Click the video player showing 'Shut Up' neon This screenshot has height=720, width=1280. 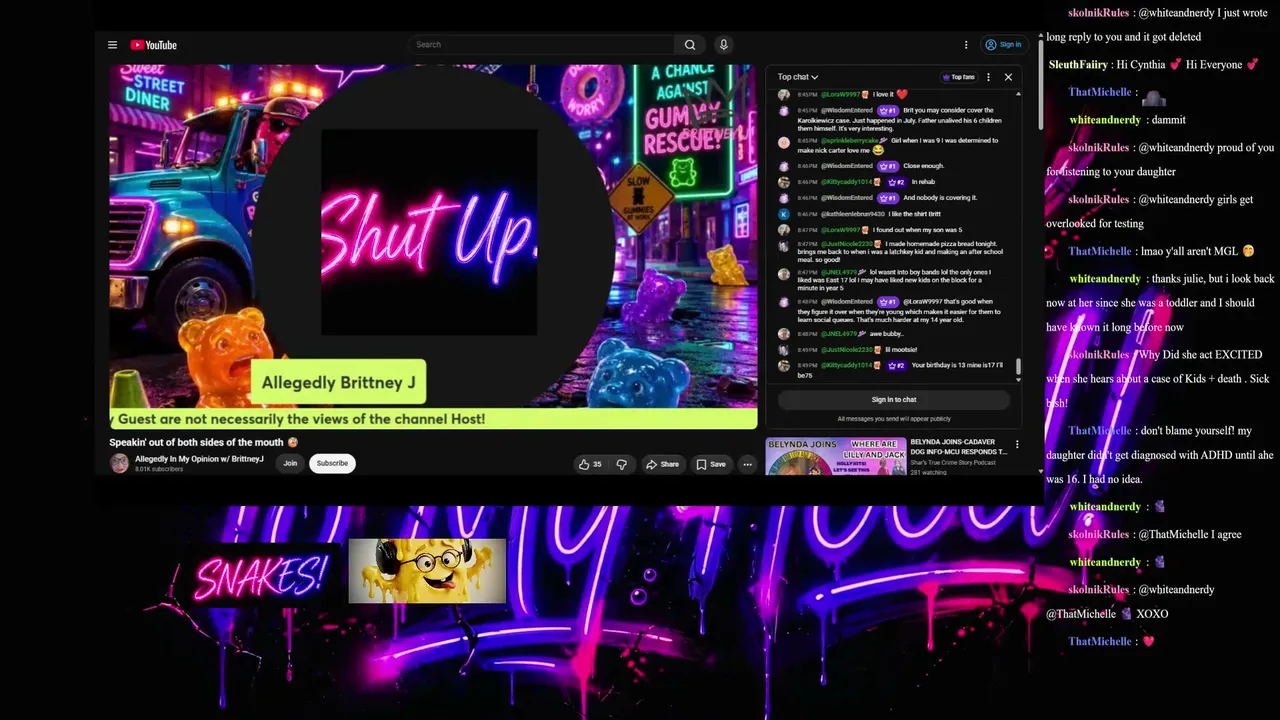pos(433,247)
